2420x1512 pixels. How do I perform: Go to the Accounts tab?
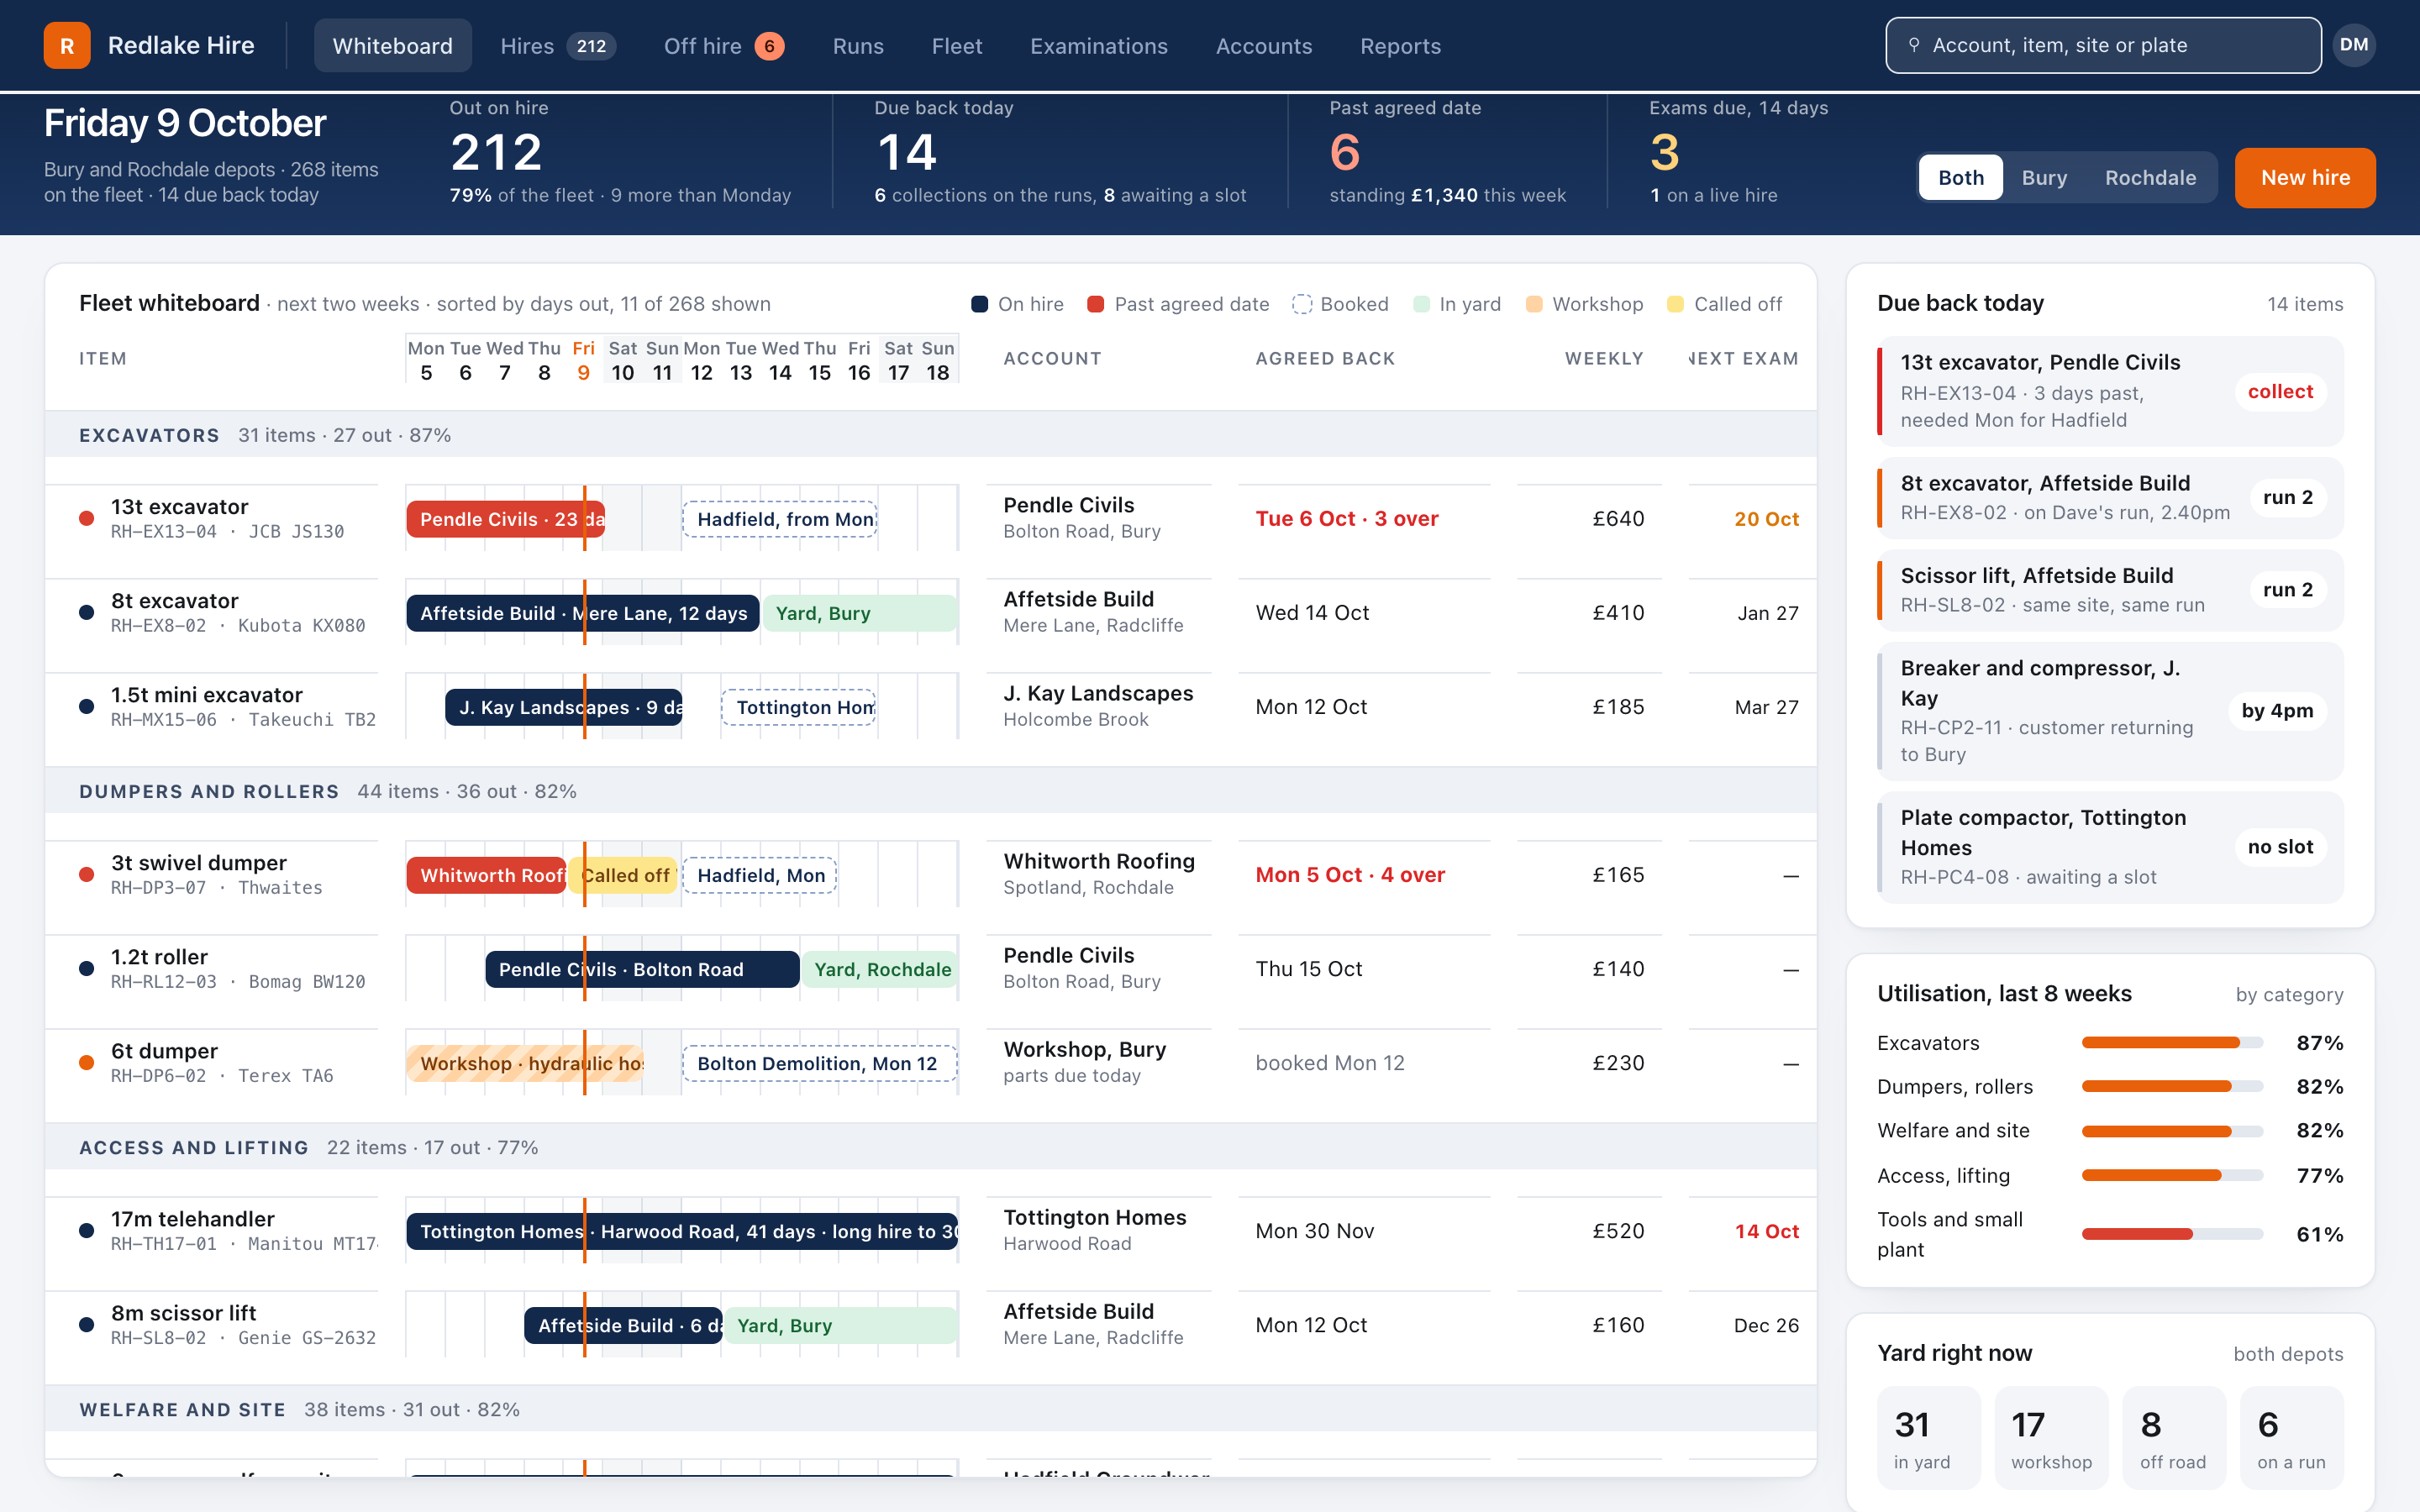coord(1263,46)
